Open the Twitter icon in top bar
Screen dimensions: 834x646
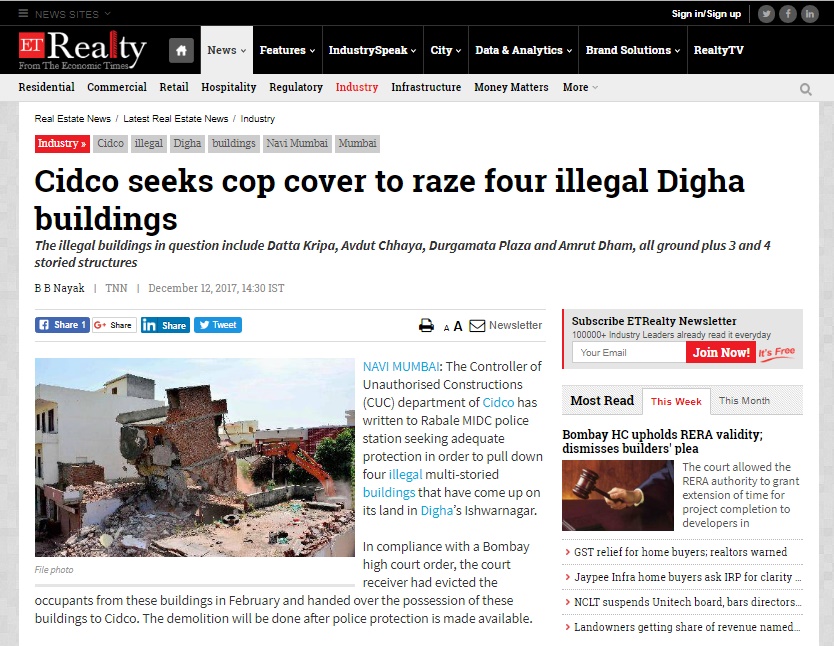(x=766, y=14)
